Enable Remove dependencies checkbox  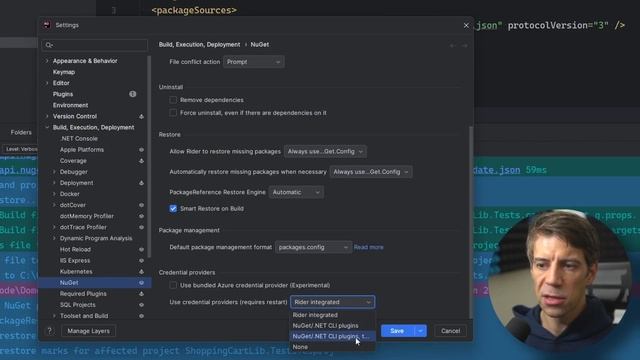click(173, 100)
